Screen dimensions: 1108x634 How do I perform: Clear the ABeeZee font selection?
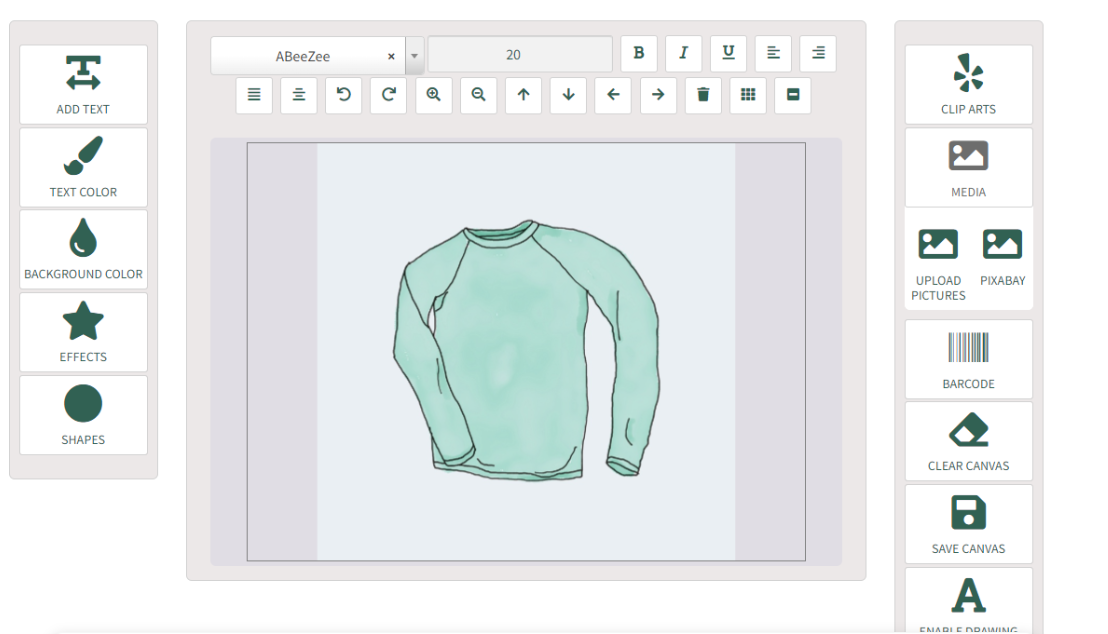391,57
